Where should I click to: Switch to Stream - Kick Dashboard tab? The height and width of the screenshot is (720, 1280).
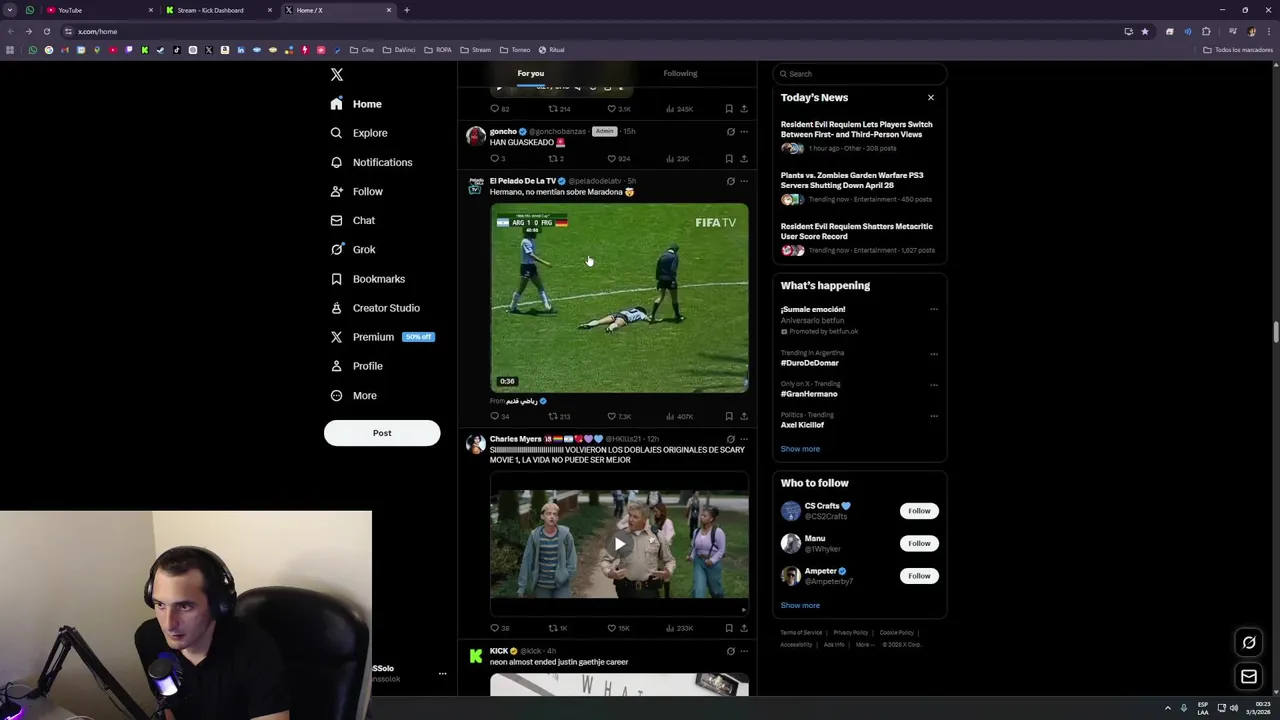[x=218, y=10]
